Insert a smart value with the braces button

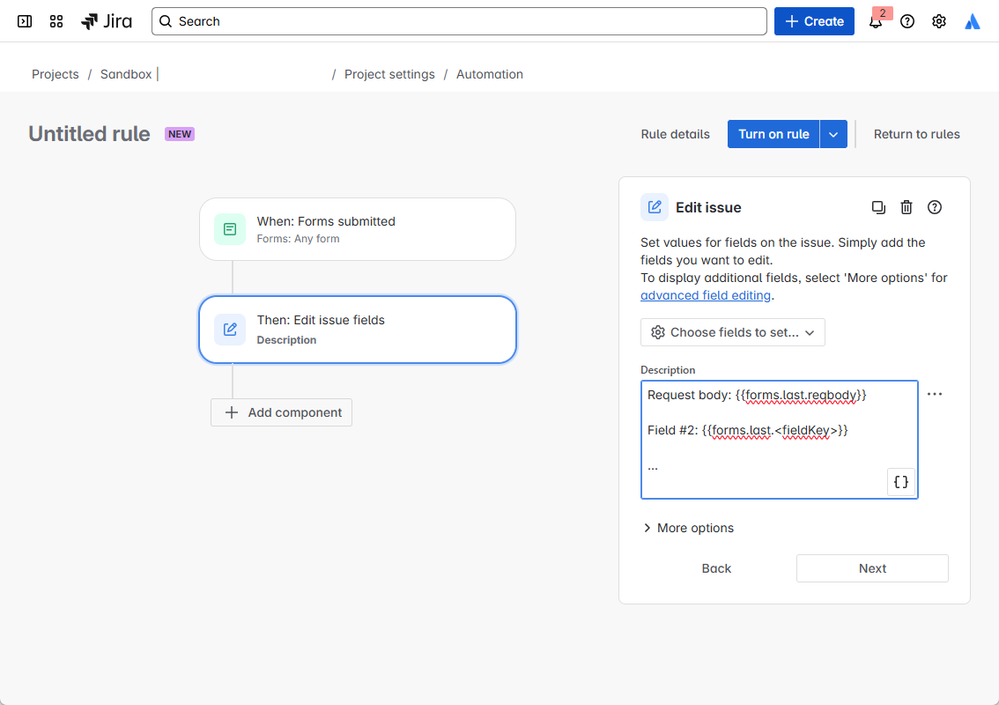click(x=901, y=482)
